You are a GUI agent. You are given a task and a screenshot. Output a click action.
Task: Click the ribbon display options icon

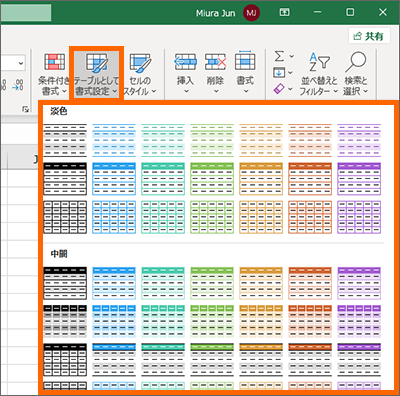point(284,12)
